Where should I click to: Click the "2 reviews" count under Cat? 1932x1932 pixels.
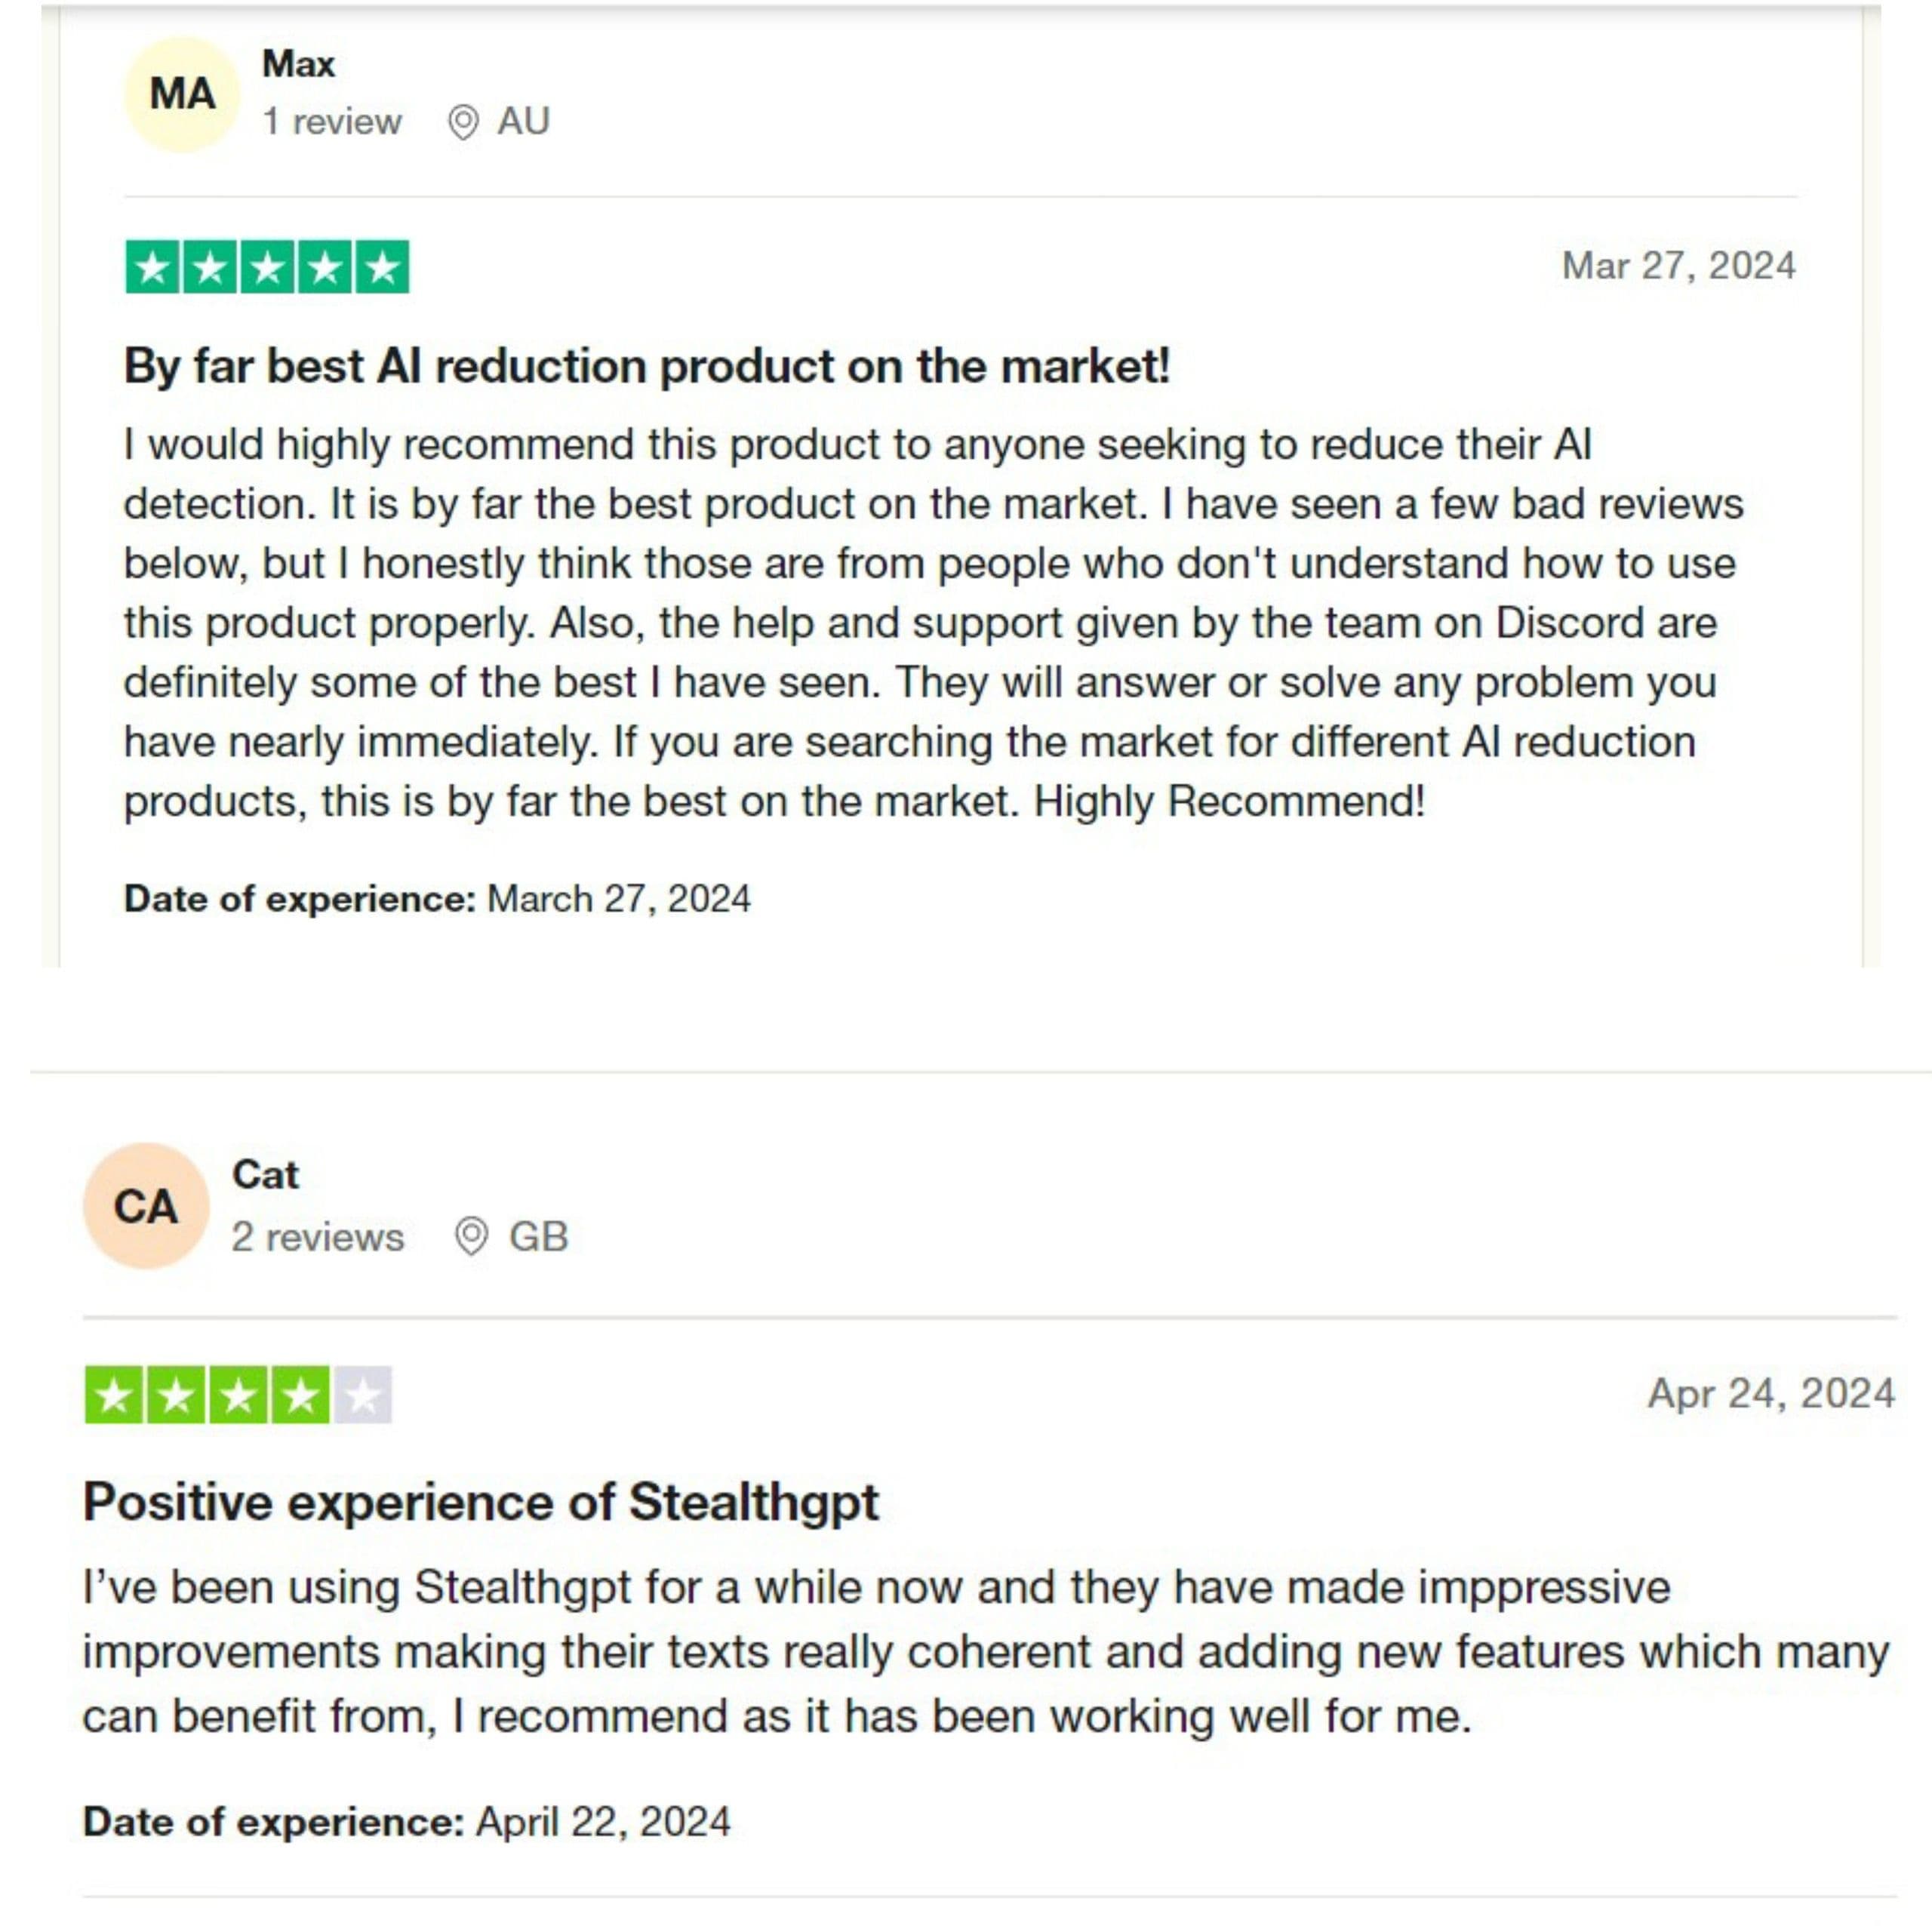coord(318,1237)
